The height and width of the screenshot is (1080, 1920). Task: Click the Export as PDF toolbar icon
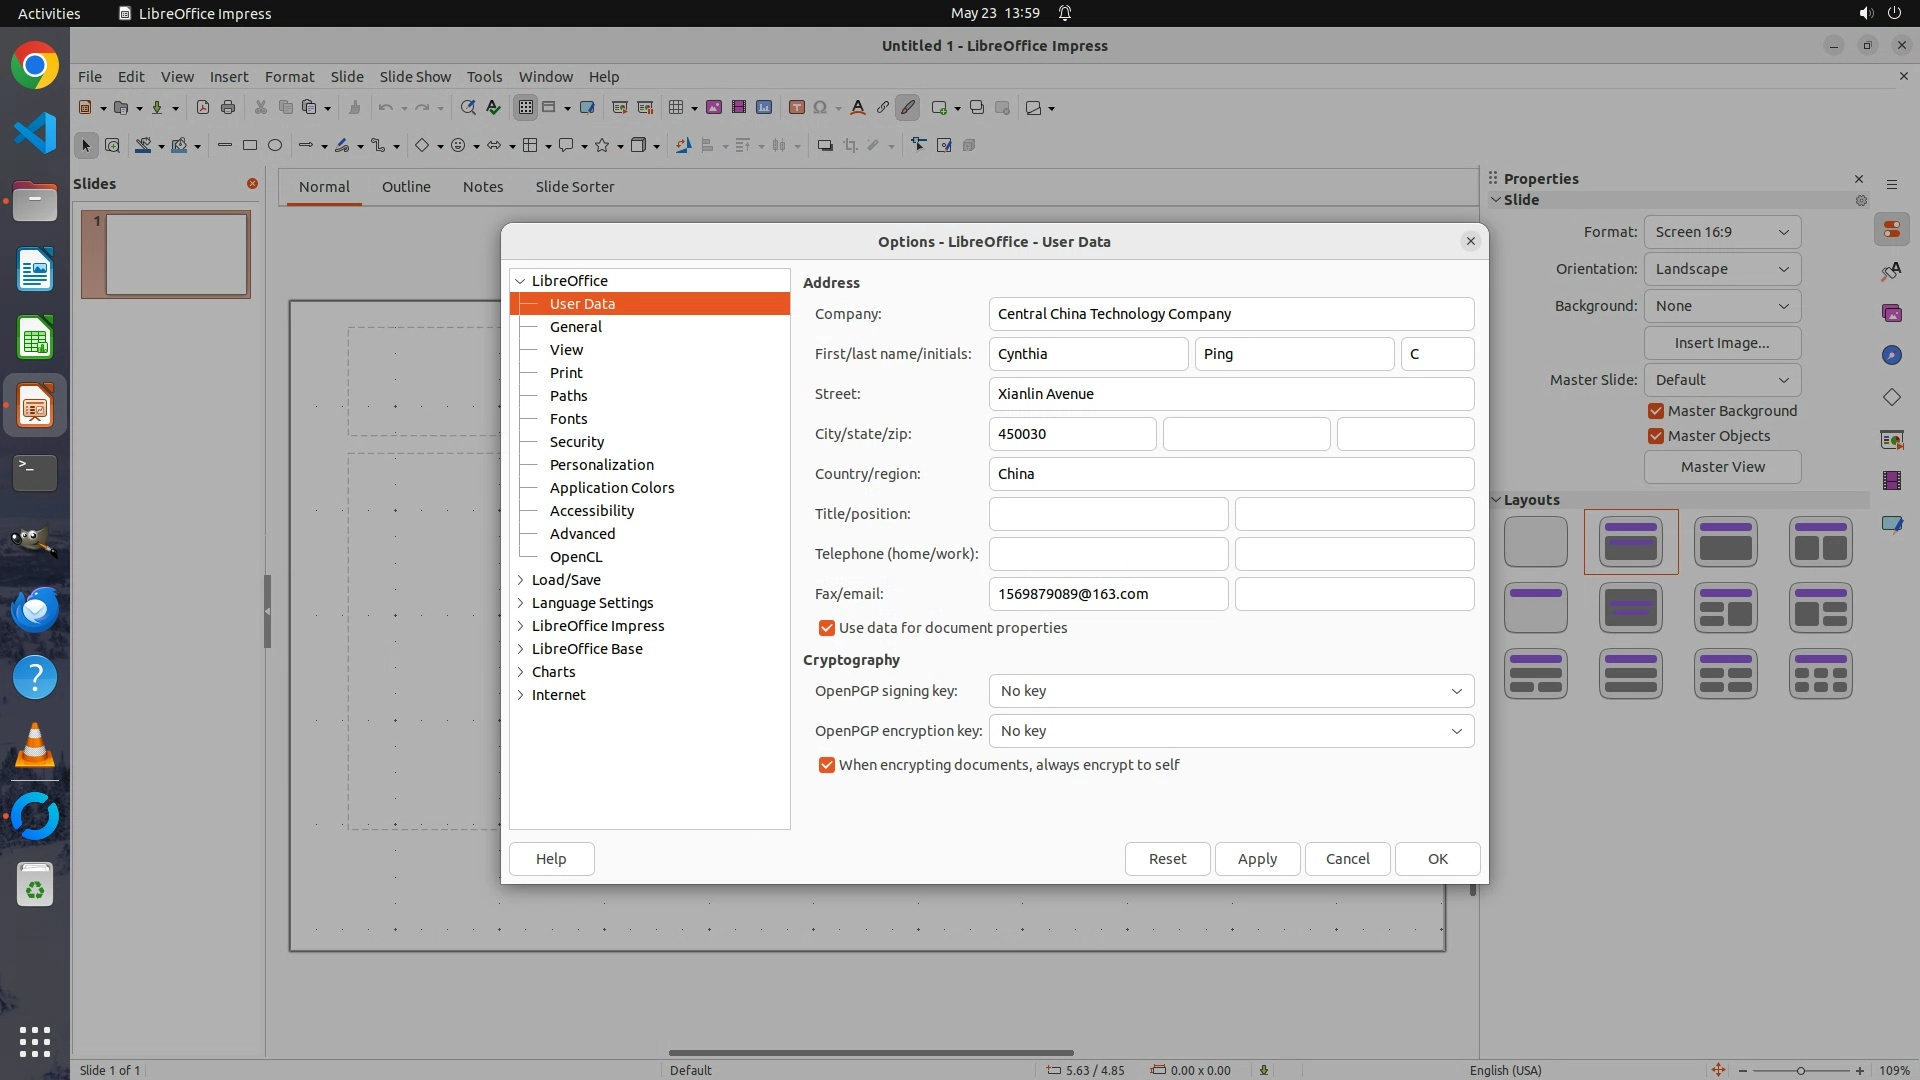click(203, 108)
